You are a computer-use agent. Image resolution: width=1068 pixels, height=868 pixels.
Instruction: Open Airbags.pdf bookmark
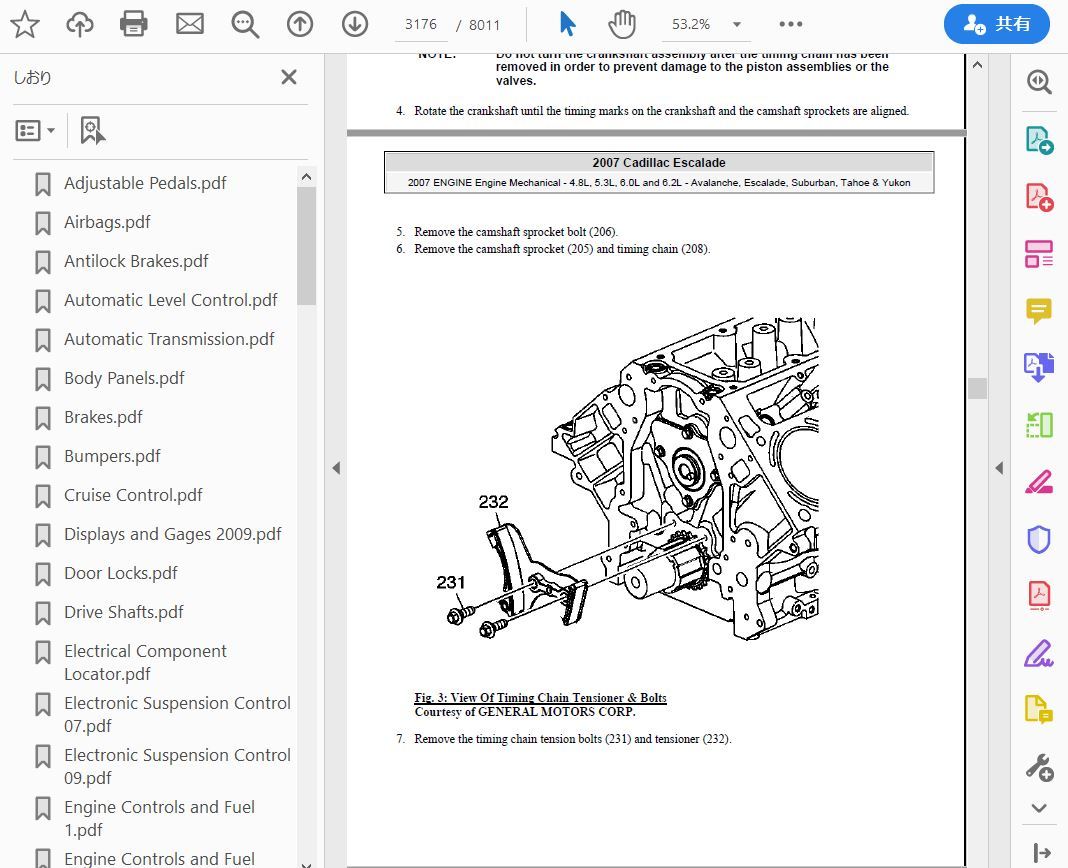[x=107, y=222]
